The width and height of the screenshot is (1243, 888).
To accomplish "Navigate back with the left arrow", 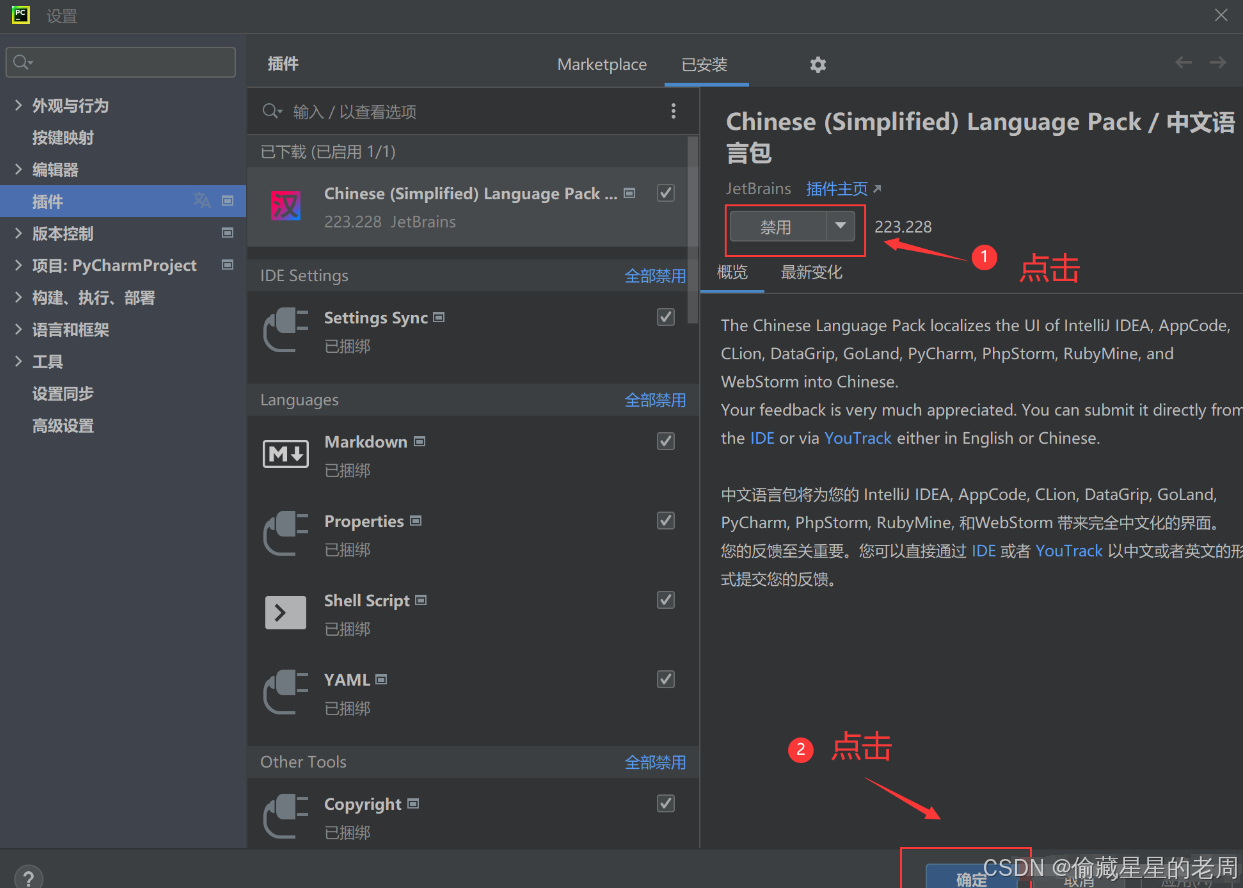I will point(1184,63).
